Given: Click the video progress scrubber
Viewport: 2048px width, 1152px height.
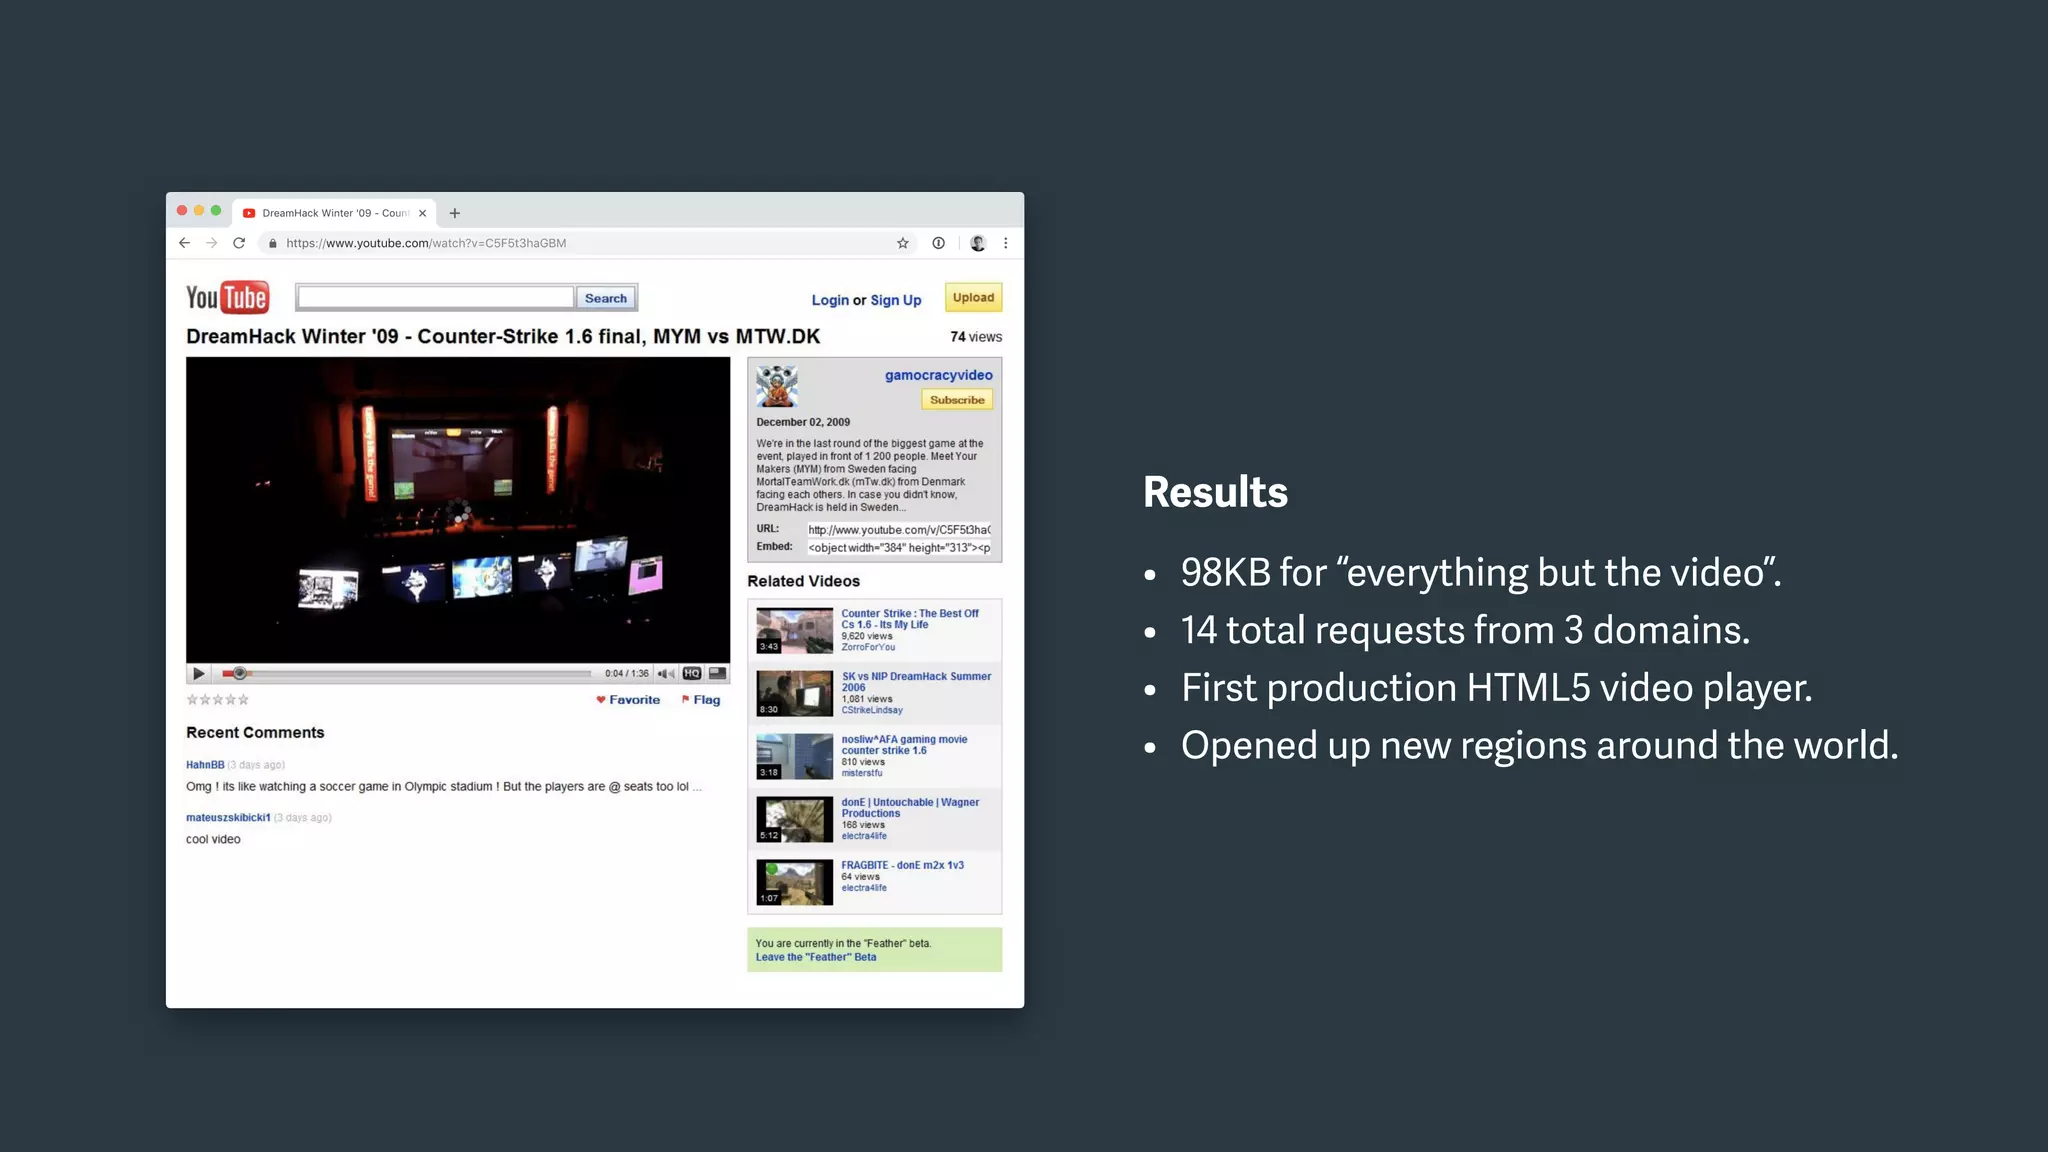Looking at the screenshot, I should (240, 673).
